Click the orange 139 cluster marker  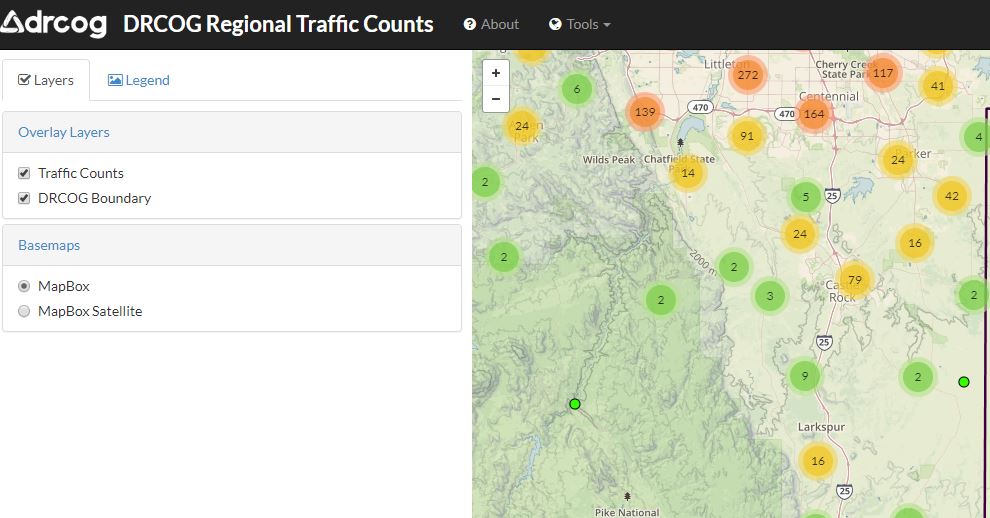pos(645,112)
